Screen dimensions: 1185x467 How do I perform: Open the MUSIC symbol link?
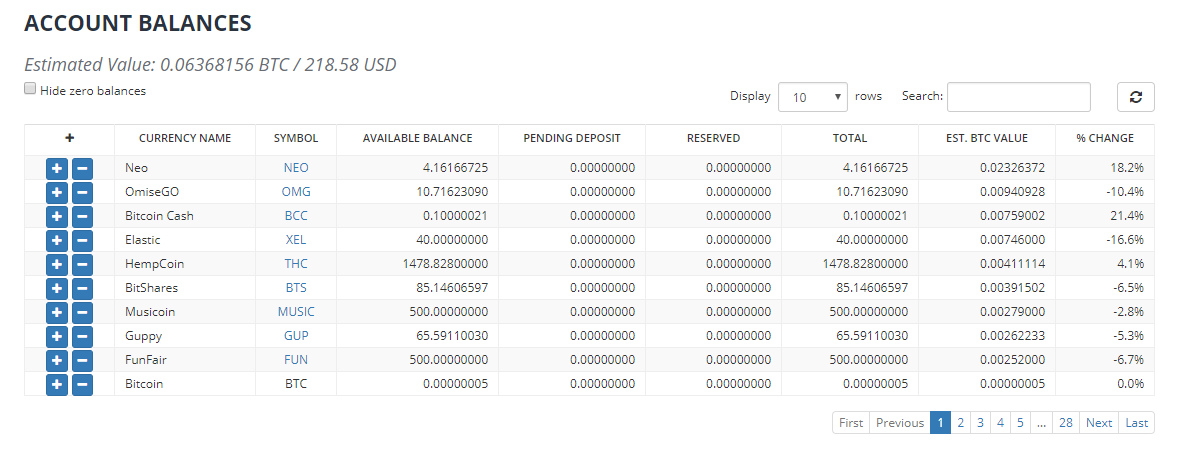(x=296, y=311)
